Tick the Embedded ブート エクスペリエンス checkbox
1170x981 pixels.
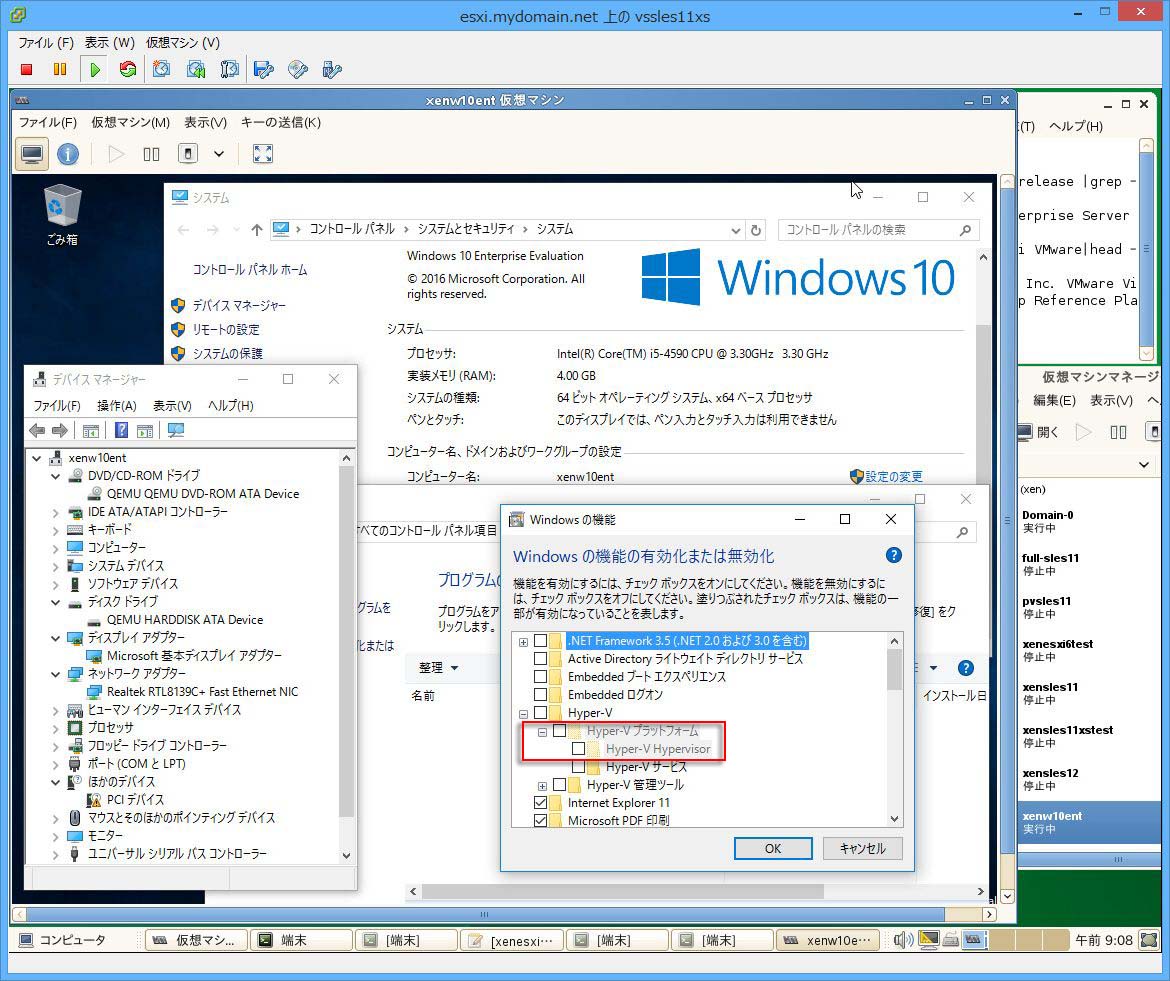coord(540,677)
